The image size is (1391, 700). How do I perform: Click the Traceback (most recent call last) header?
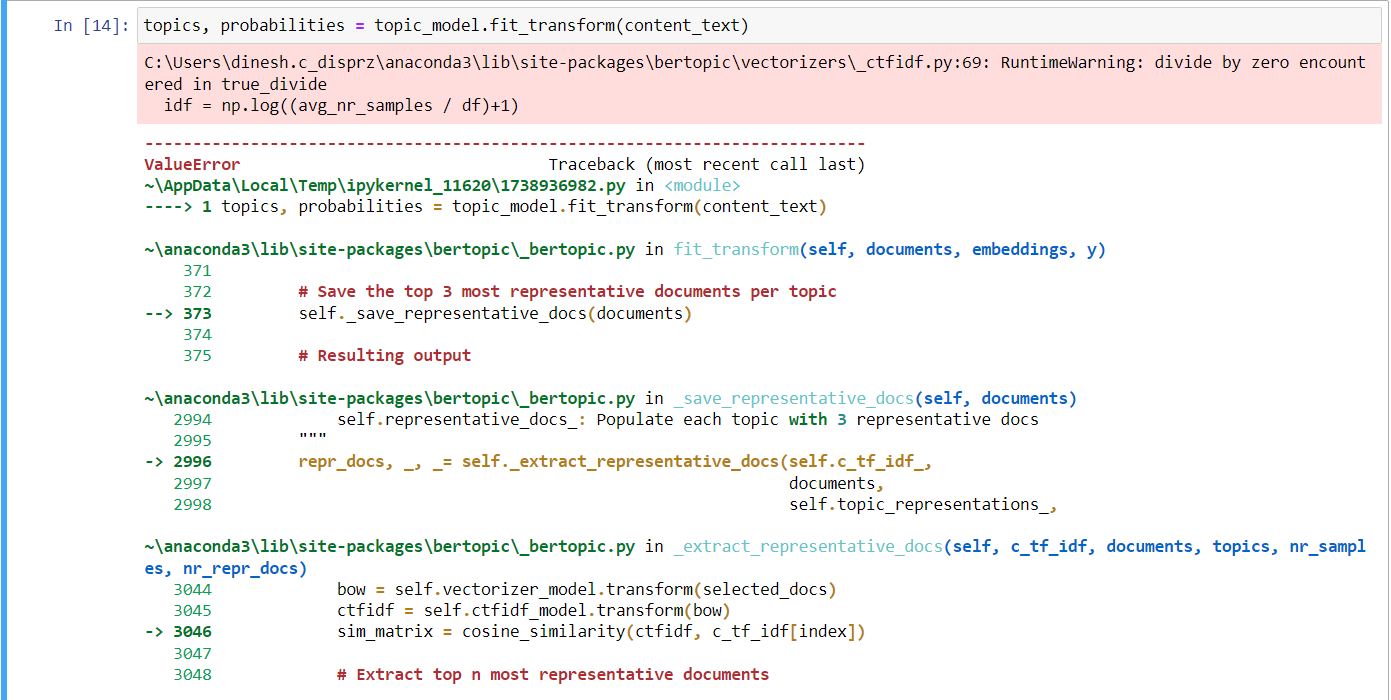click(706, 163)
